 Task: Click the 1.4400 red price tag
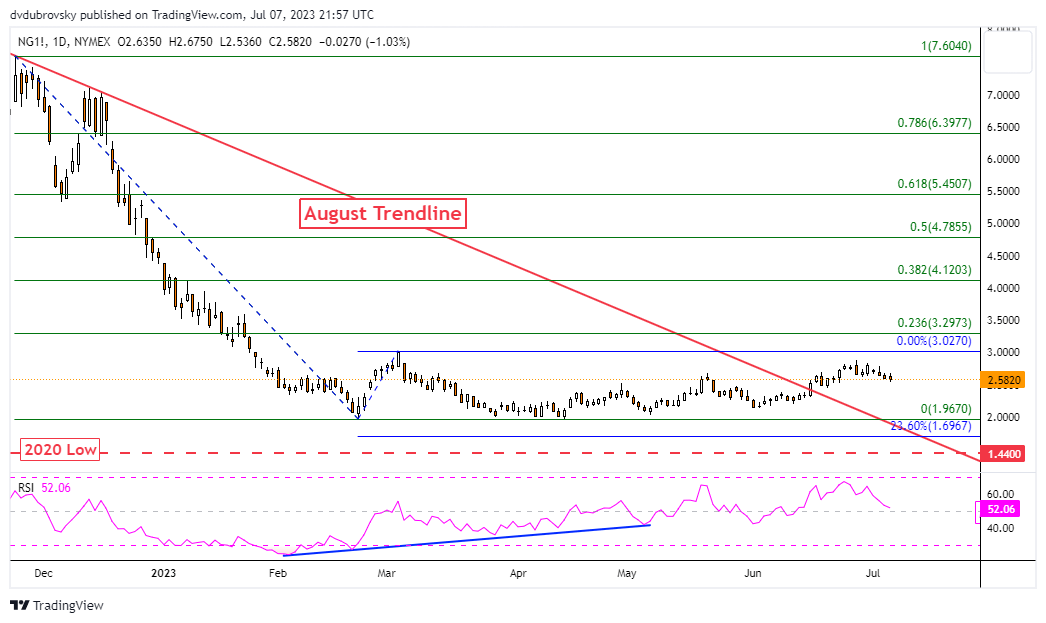tap(1004, 454)
